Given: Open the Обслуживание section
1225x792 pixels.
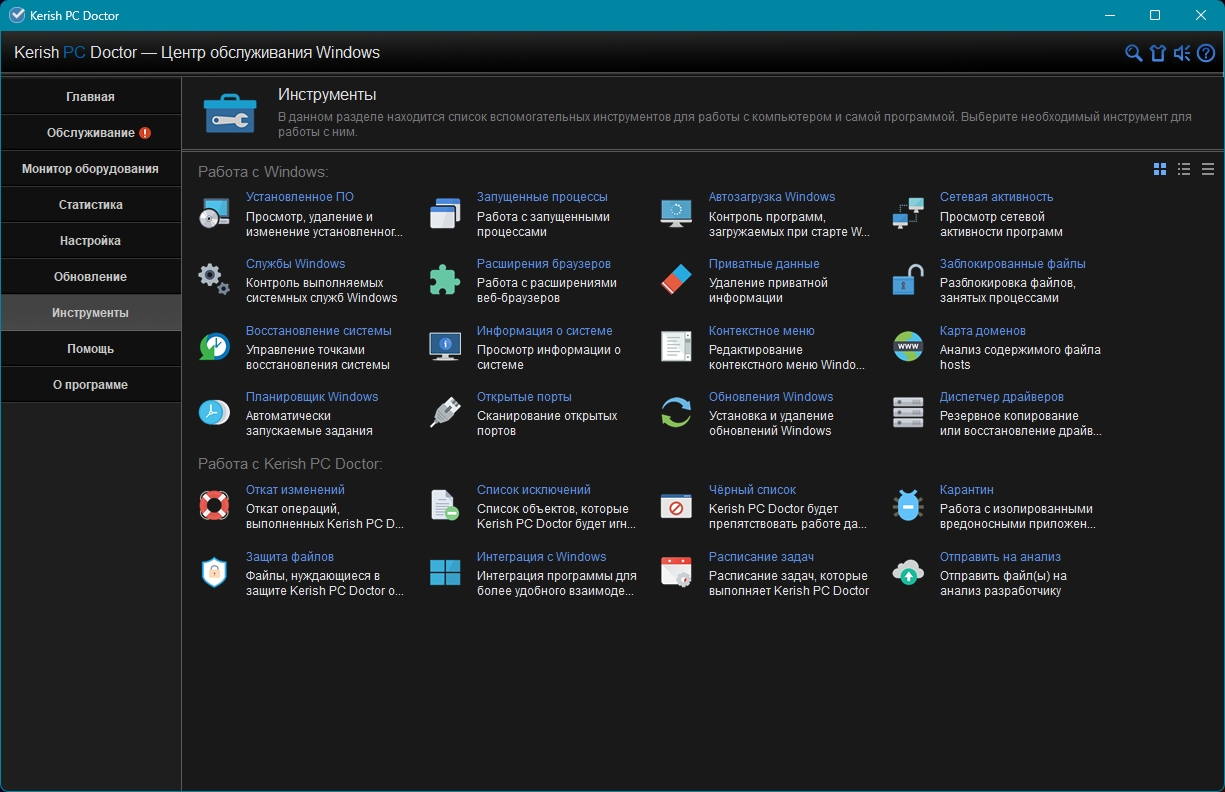Looking at the screenshot, I should point(91,133).
